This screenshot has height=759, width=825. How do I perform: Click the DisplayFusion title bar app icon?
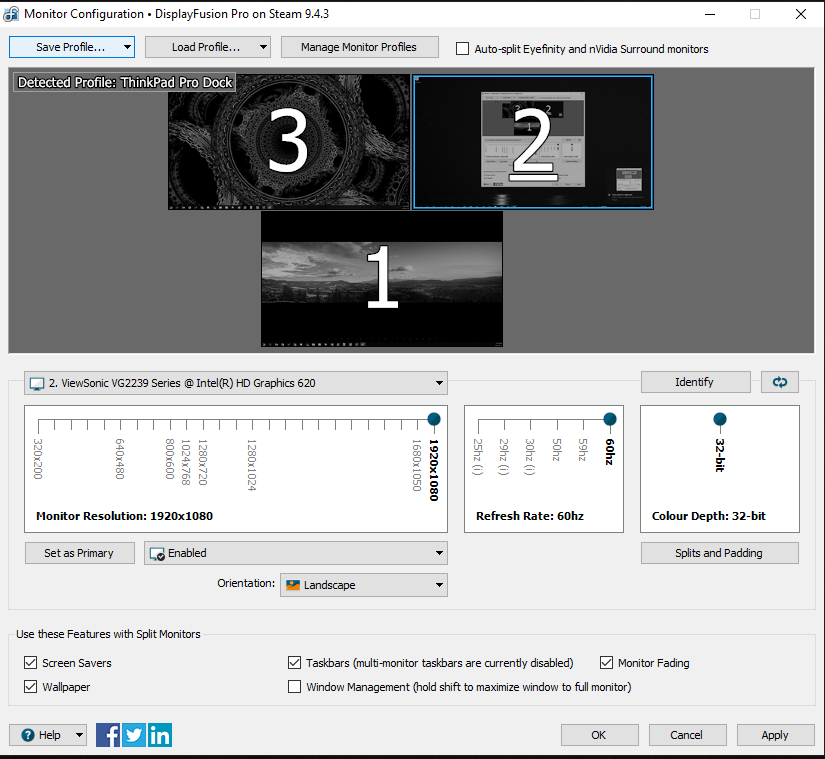[x=11, y=14]
